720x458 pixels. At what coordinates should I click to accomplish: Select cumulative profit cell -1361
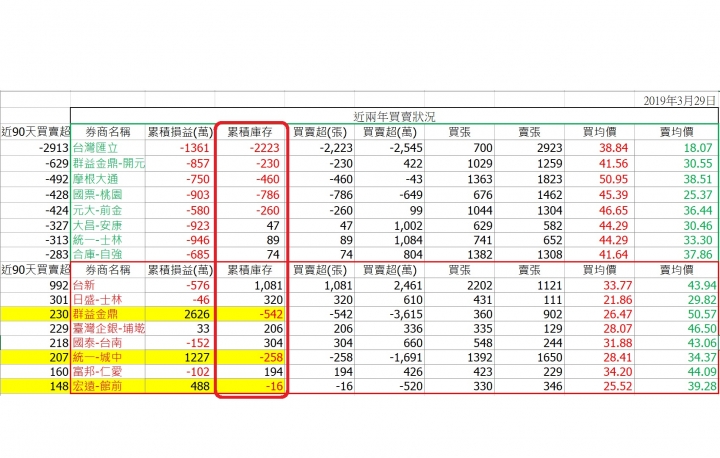pyautogui.click(x=194, y=148)
